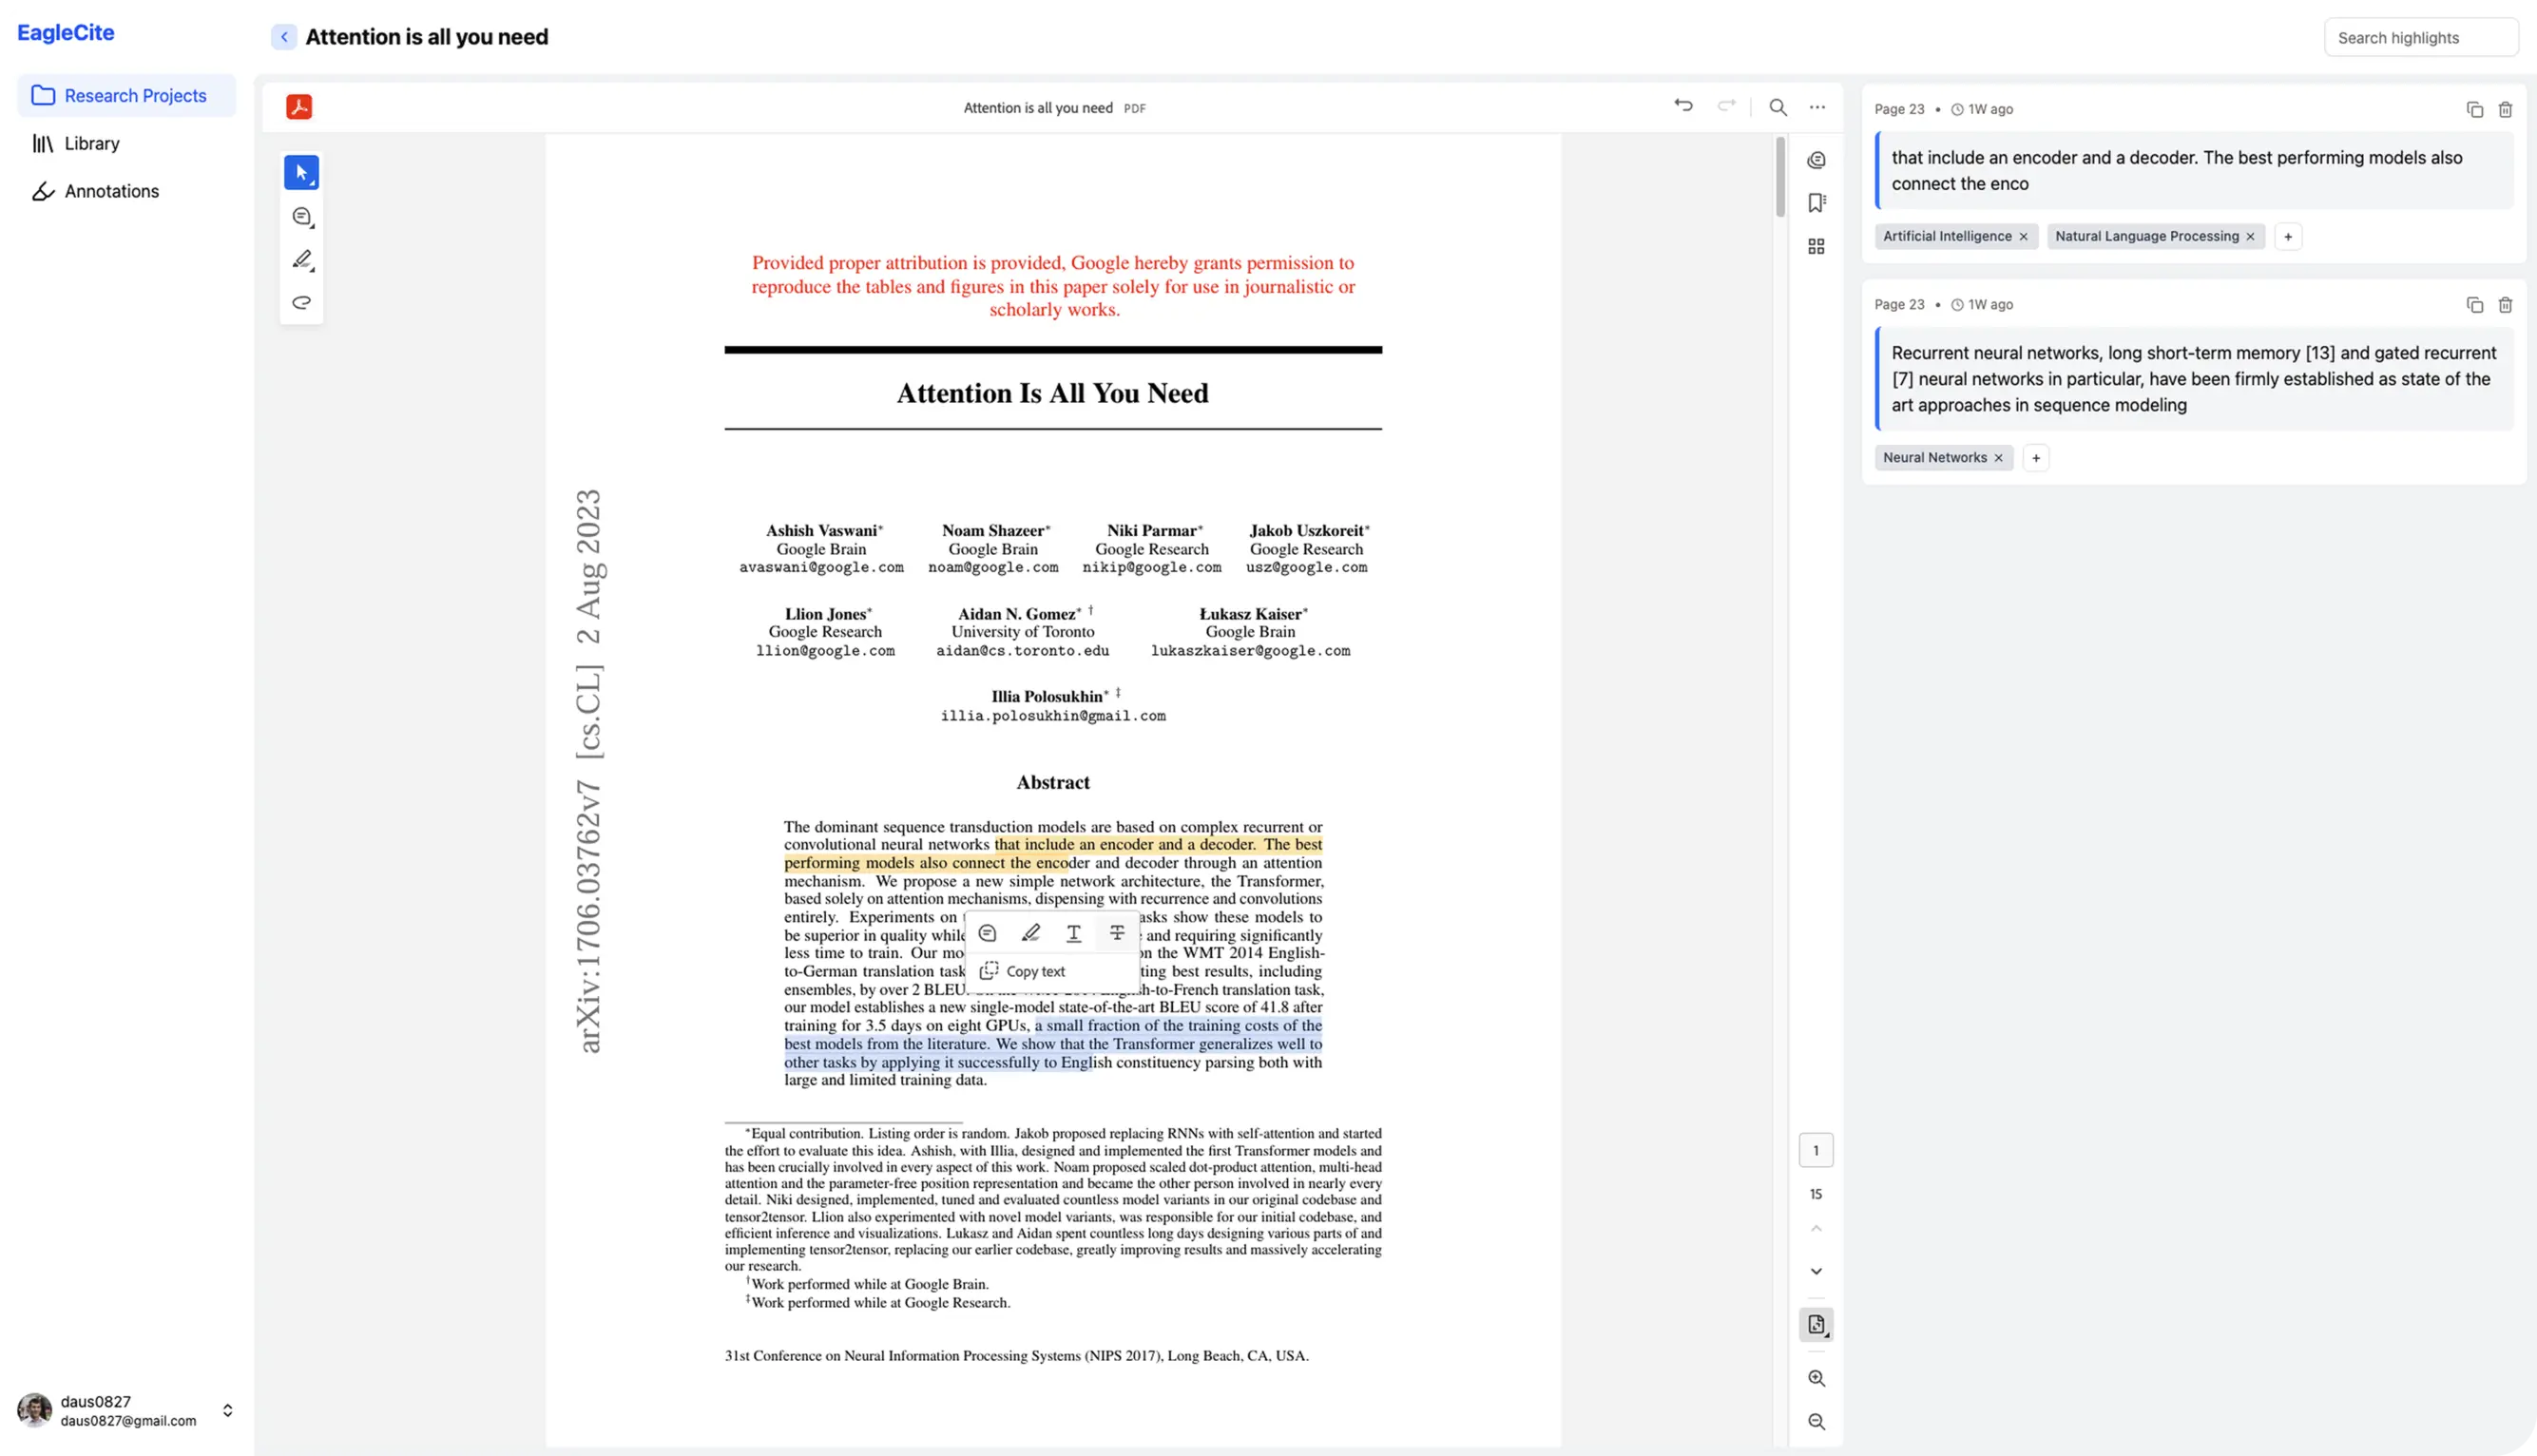Screen dimensions: 2537x1456
Task: Expand the daus0827 account menu
Action: point(227,1410)
